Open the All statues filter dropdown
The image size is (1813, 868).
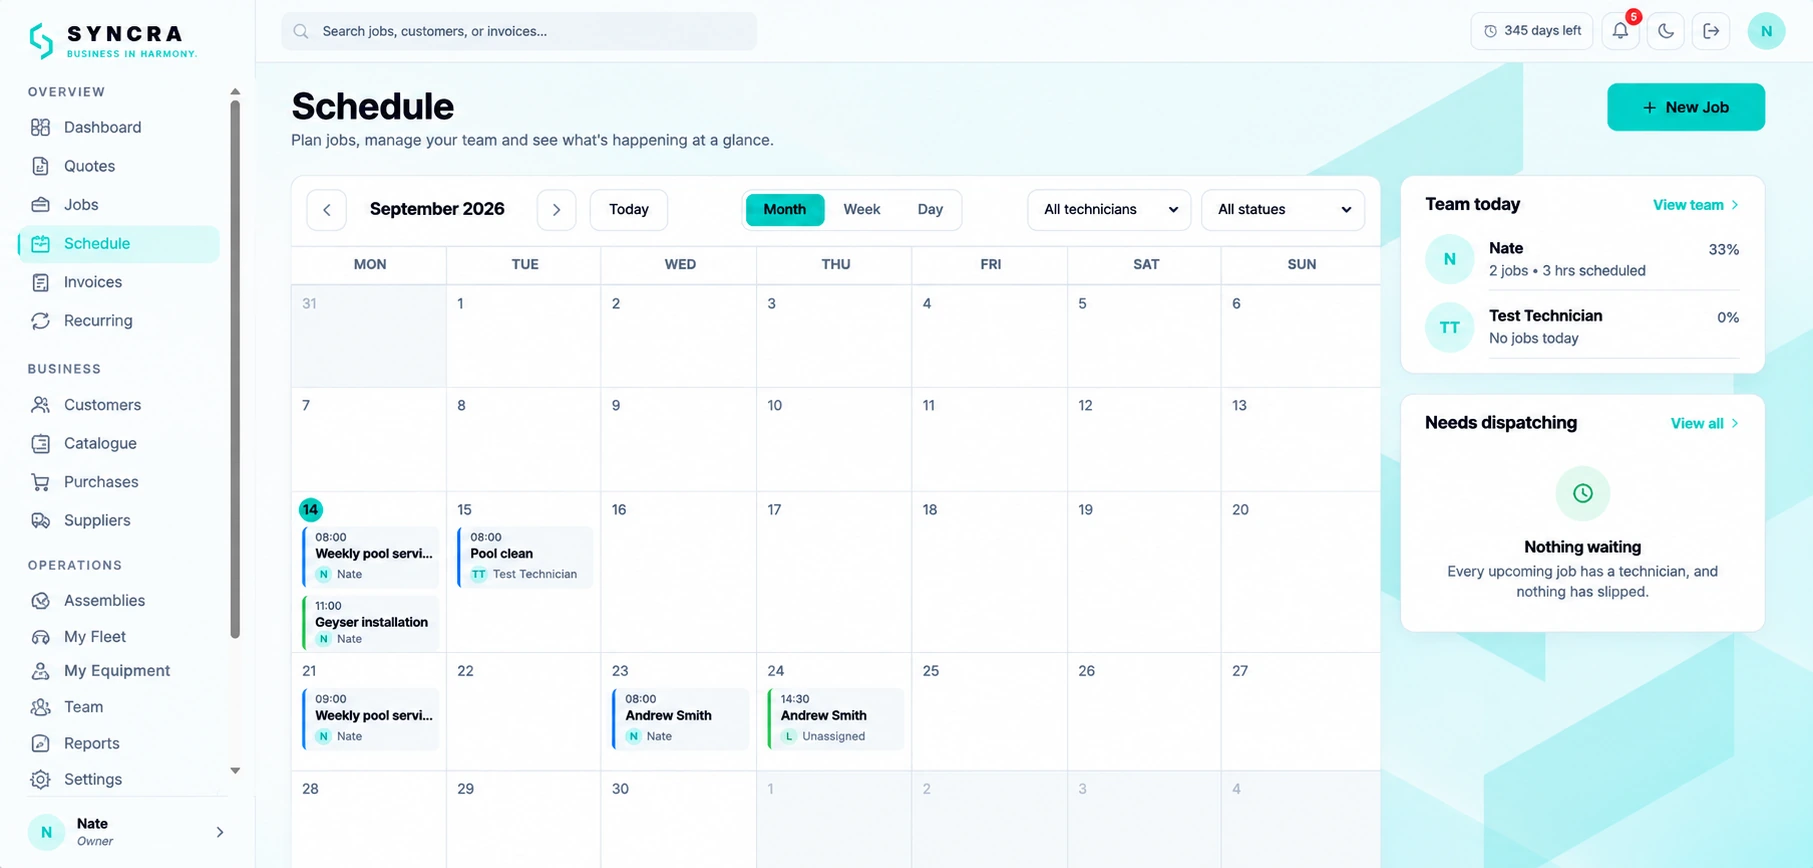1283,210
